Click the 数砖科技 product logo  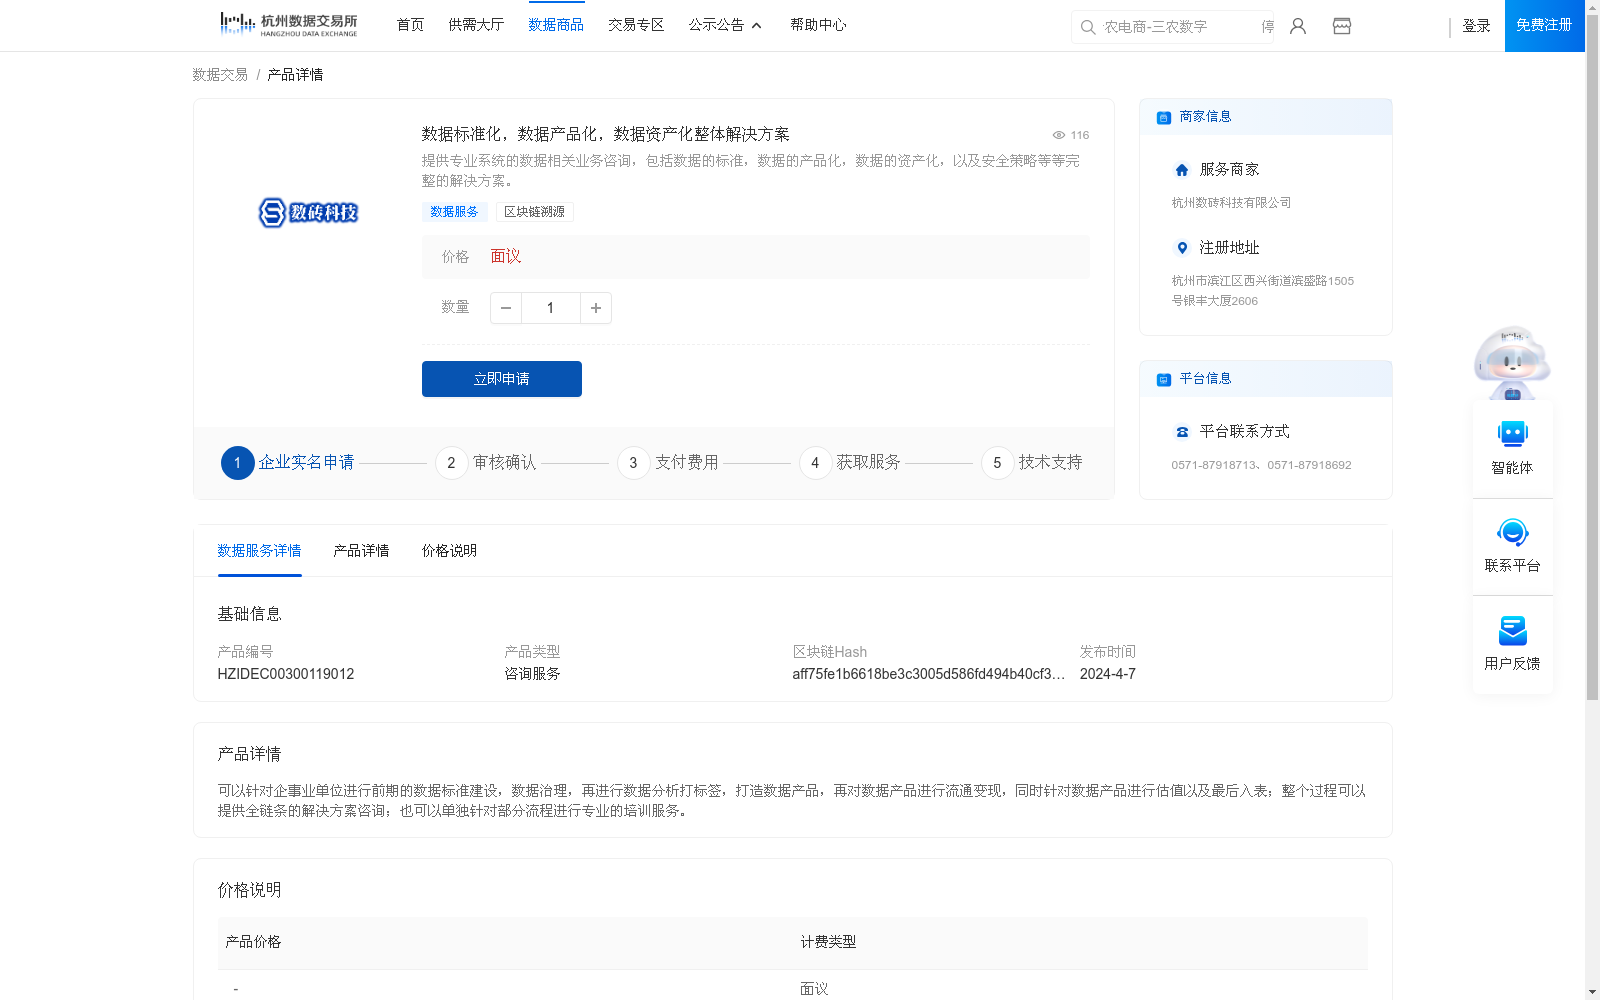click(x=308, y=212)
